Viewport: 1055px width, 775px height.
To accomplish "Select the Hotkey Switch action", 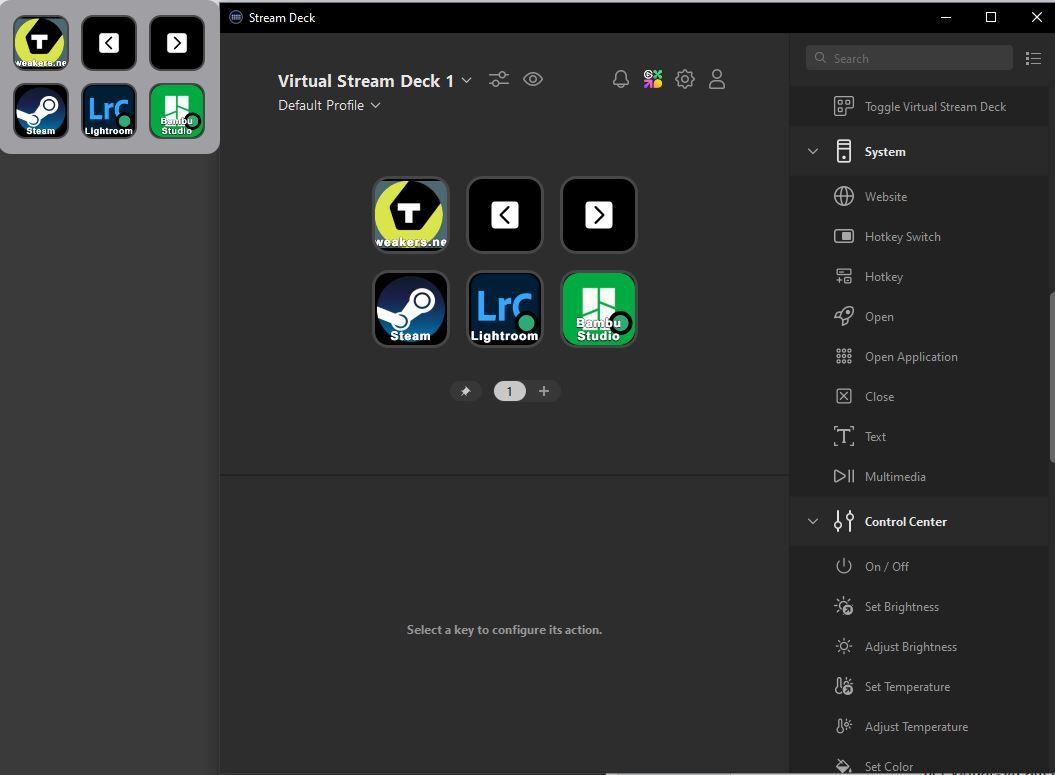I will pos(919,237).
